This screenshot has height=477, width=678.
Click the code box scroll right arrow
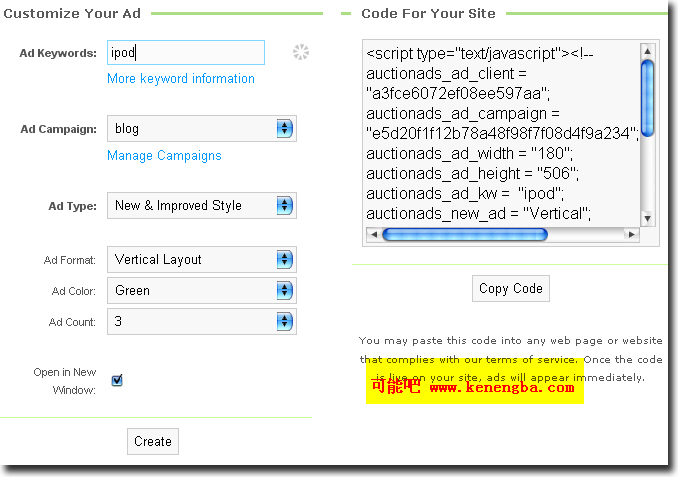631,235
